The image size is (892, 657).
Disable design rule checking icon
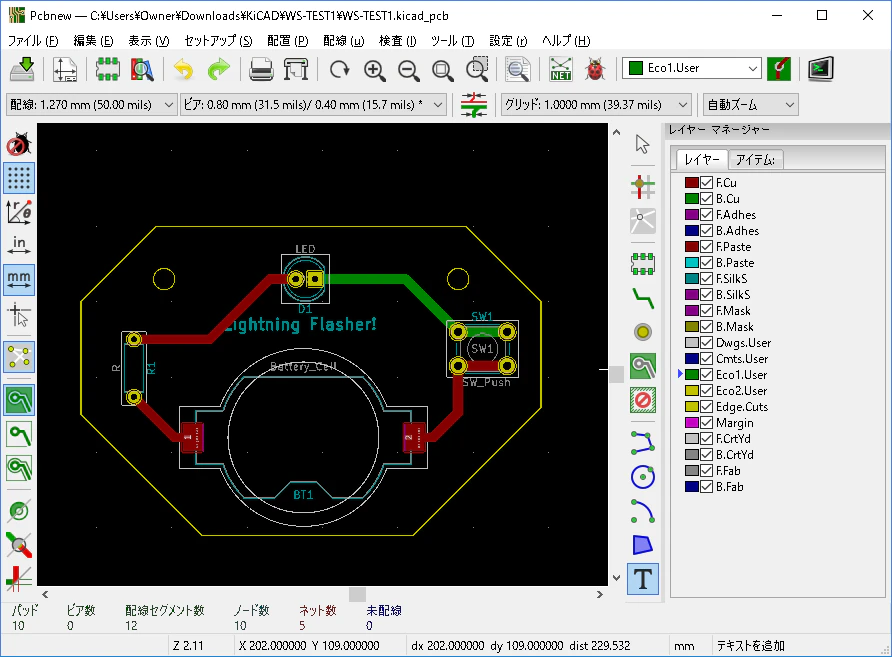click(19, 144)
